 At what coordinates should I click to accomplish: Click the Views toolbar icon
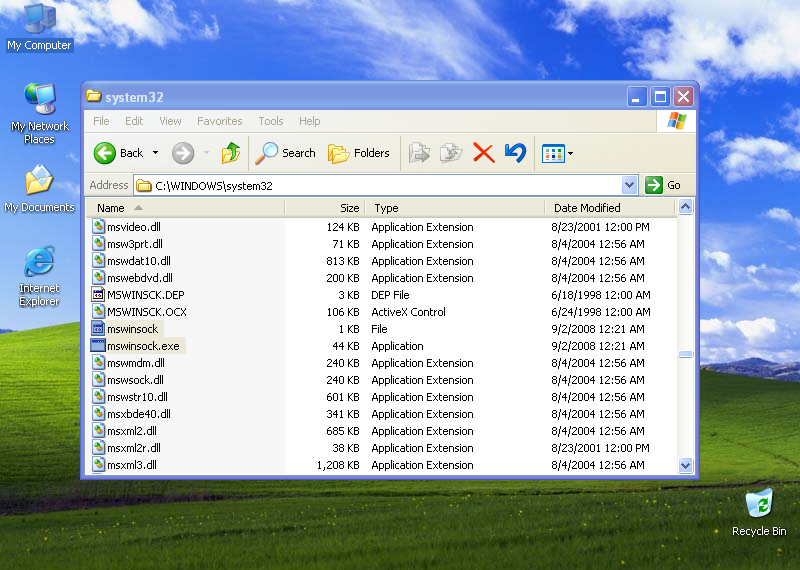click(553, 154)
